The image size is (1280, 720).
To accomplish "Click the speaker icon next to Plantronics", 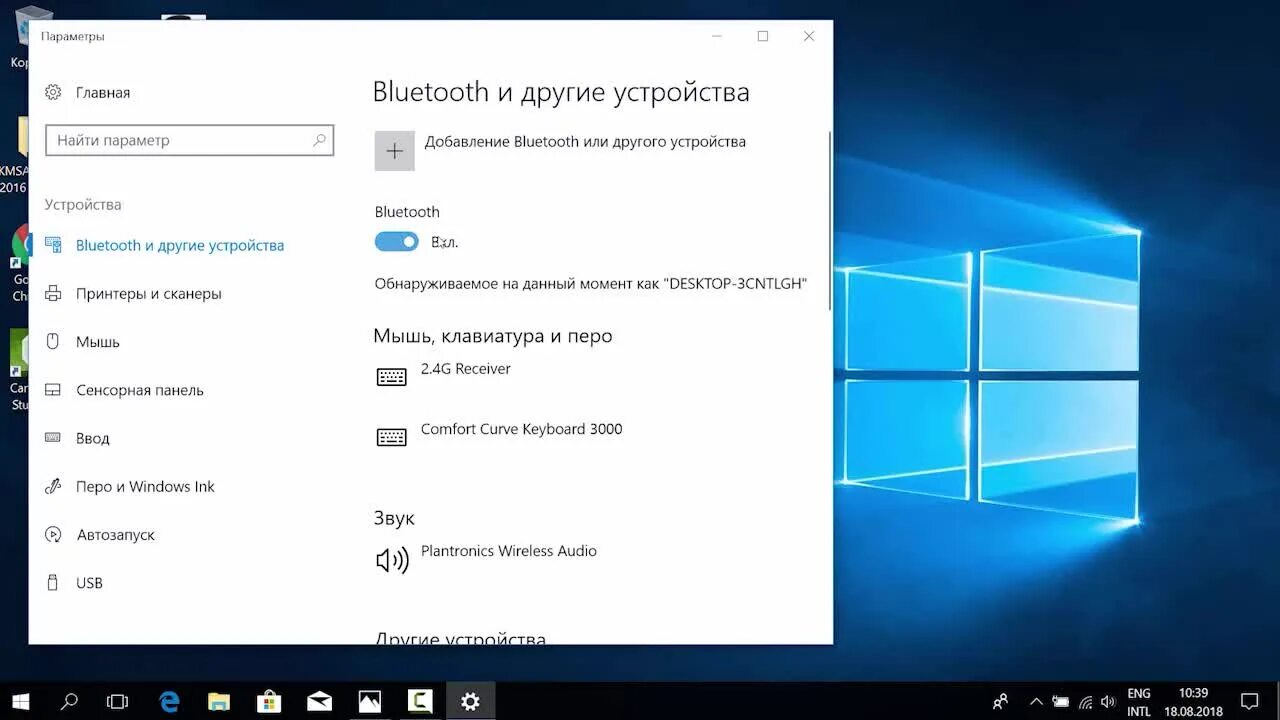I will pos(392,560).
